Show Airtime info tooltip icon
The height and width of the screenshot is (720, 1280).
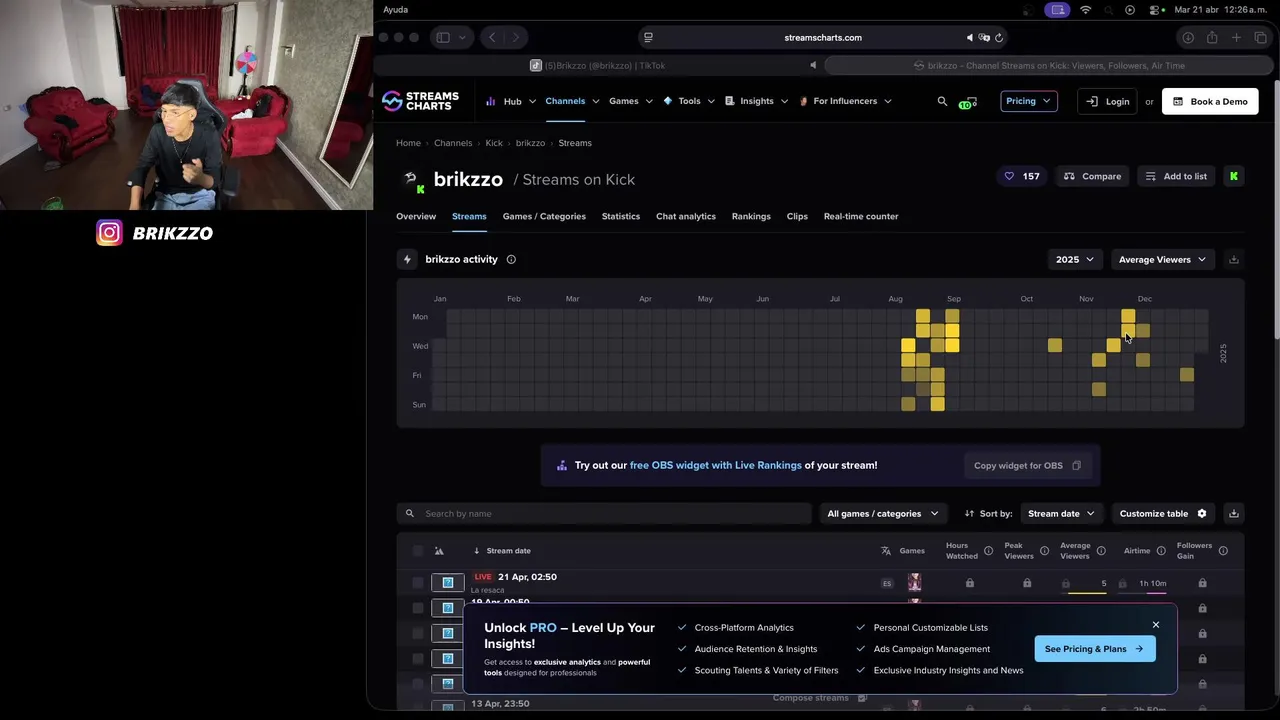coord(1161,551)
